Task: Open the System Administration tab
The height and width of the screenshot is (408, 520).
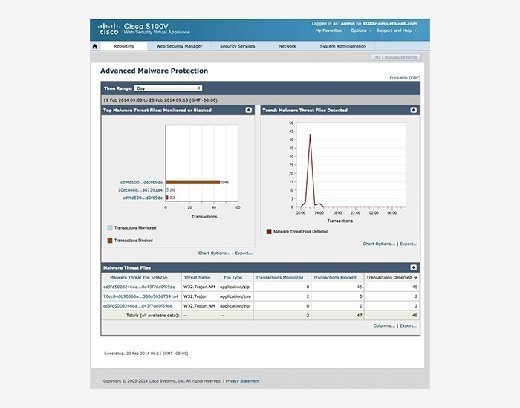Action: [x=343, y=46]
